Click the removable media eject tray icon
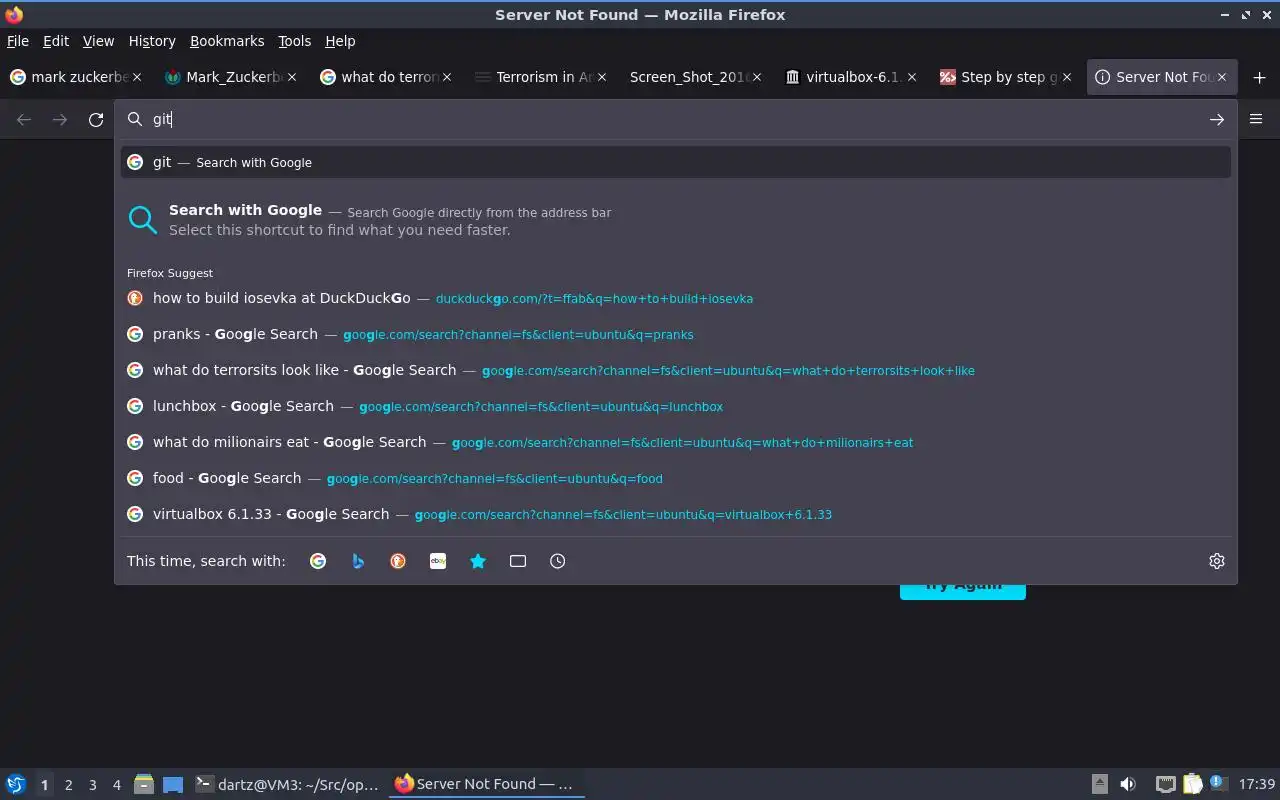Viewport: 1280px width, 800px height. tap(1099, 784)
